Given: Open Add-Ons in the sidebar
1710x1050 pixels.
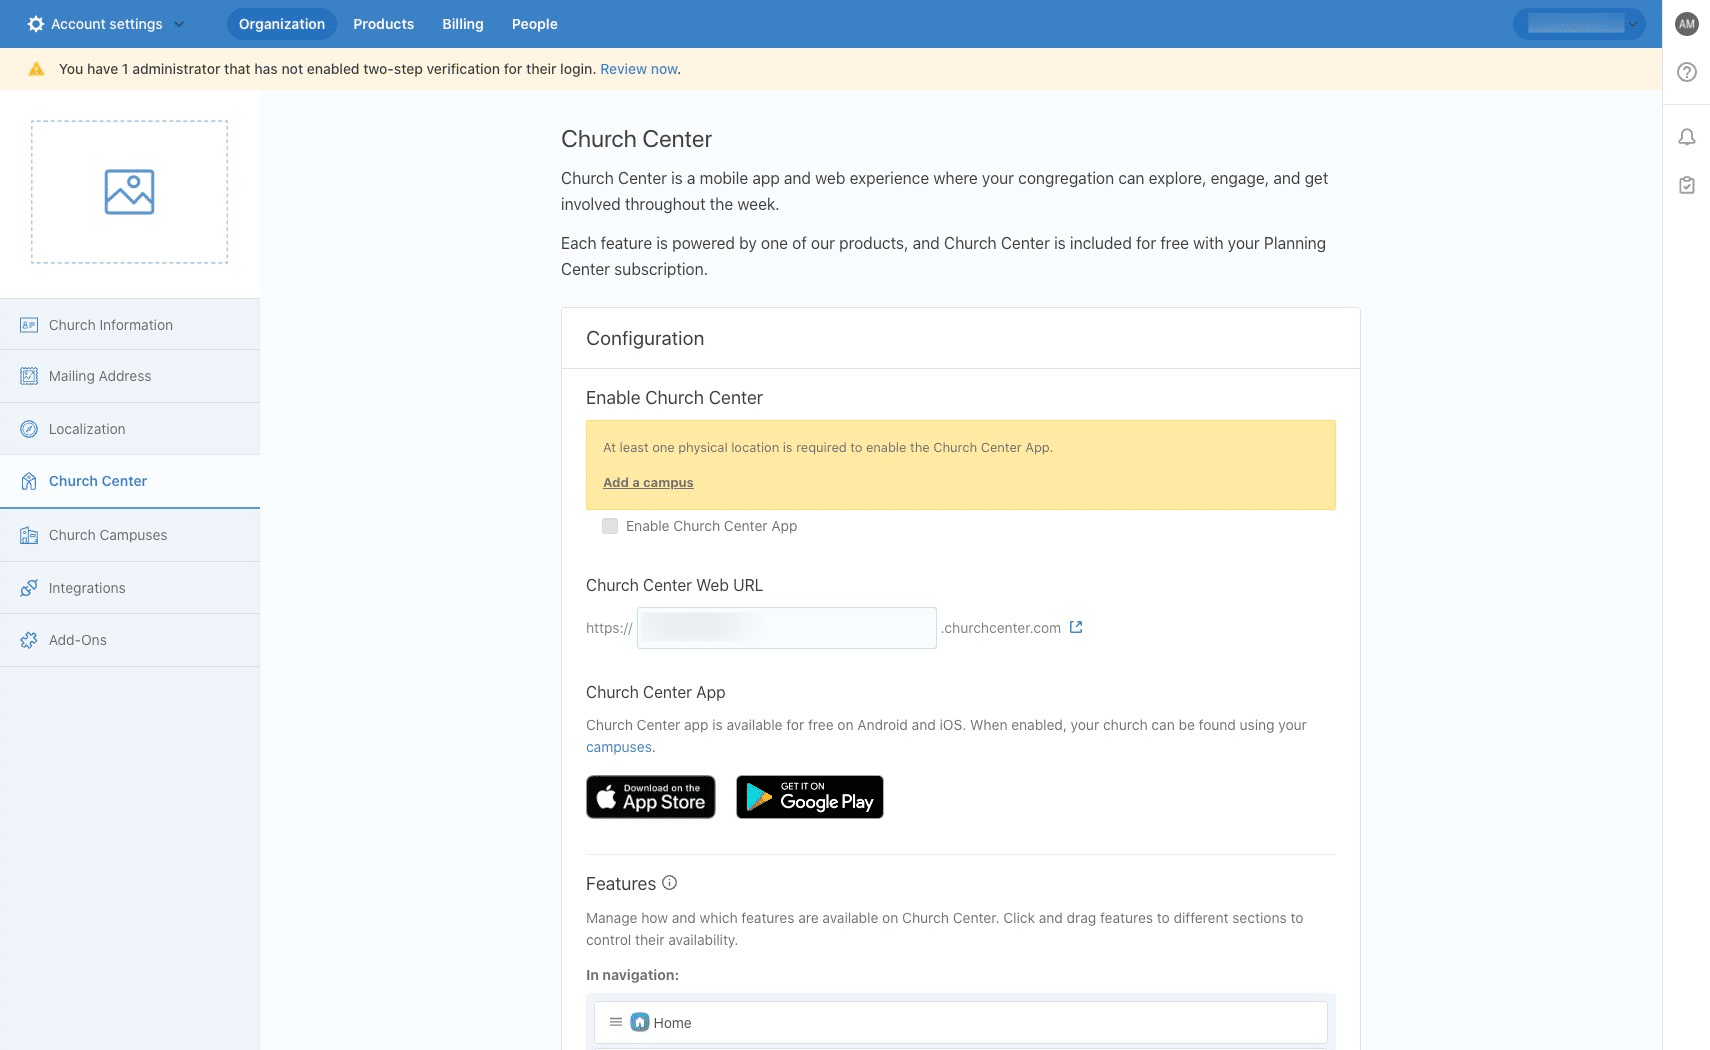Looking at the screenshot, I should 130,640.
